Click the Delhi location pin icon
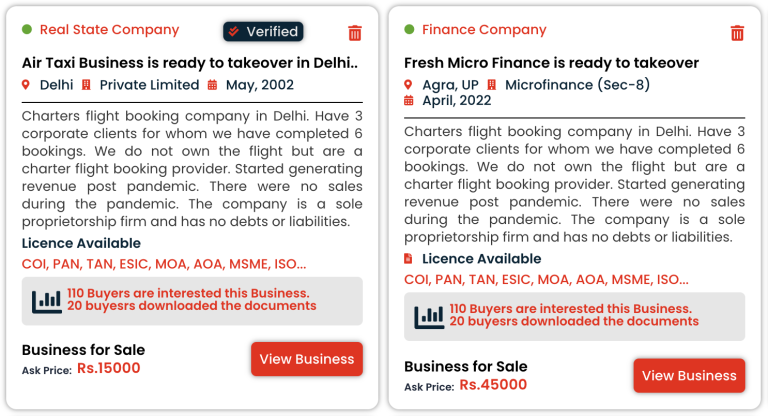 point(26,85)
